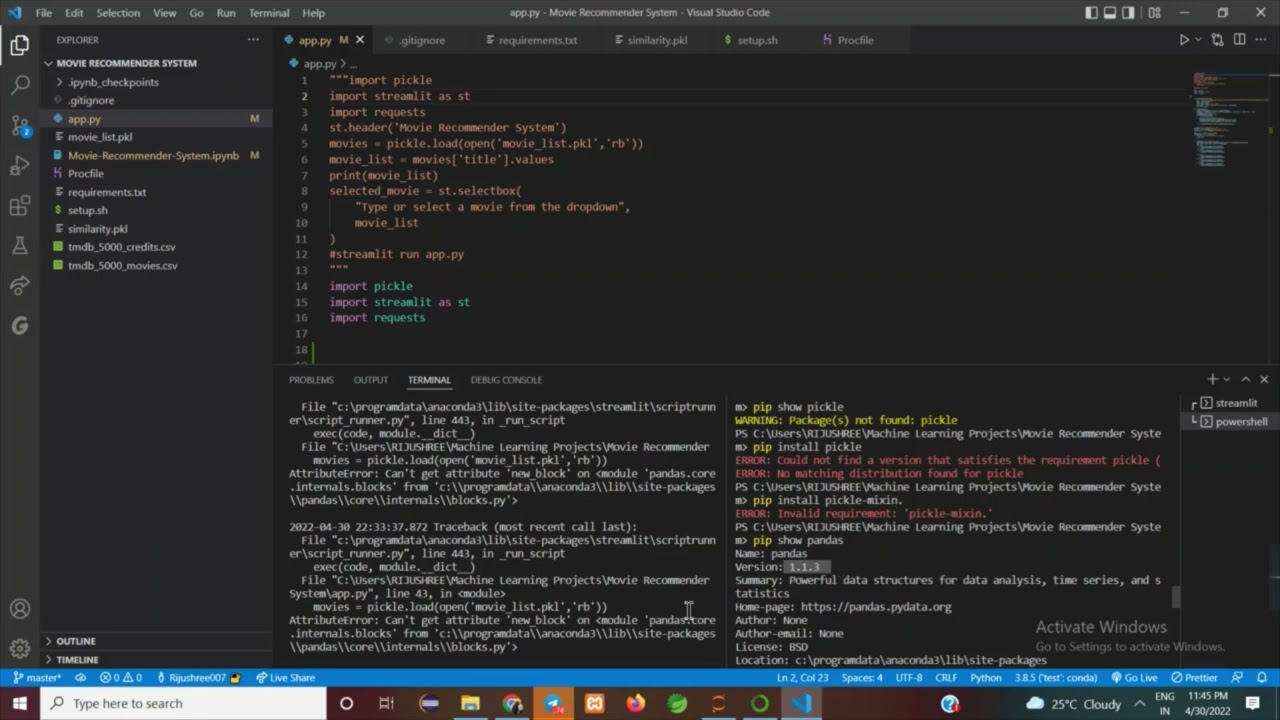1280x720 pixels.
Task: Split the editor to the right
Action: [1239, 40]
